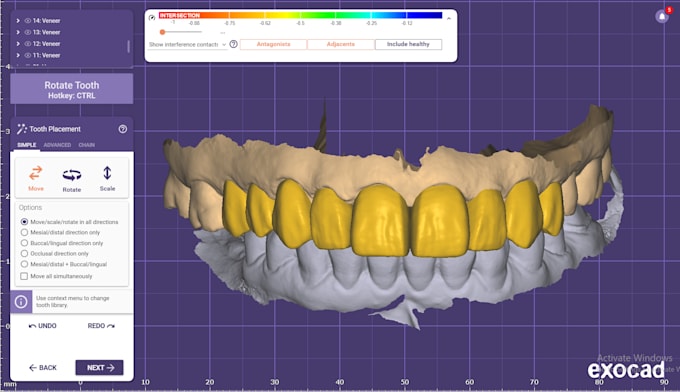Click the info icon beside context menu hint
The width and height of the screenshot is (680, 392).
(x=21, y=302)
